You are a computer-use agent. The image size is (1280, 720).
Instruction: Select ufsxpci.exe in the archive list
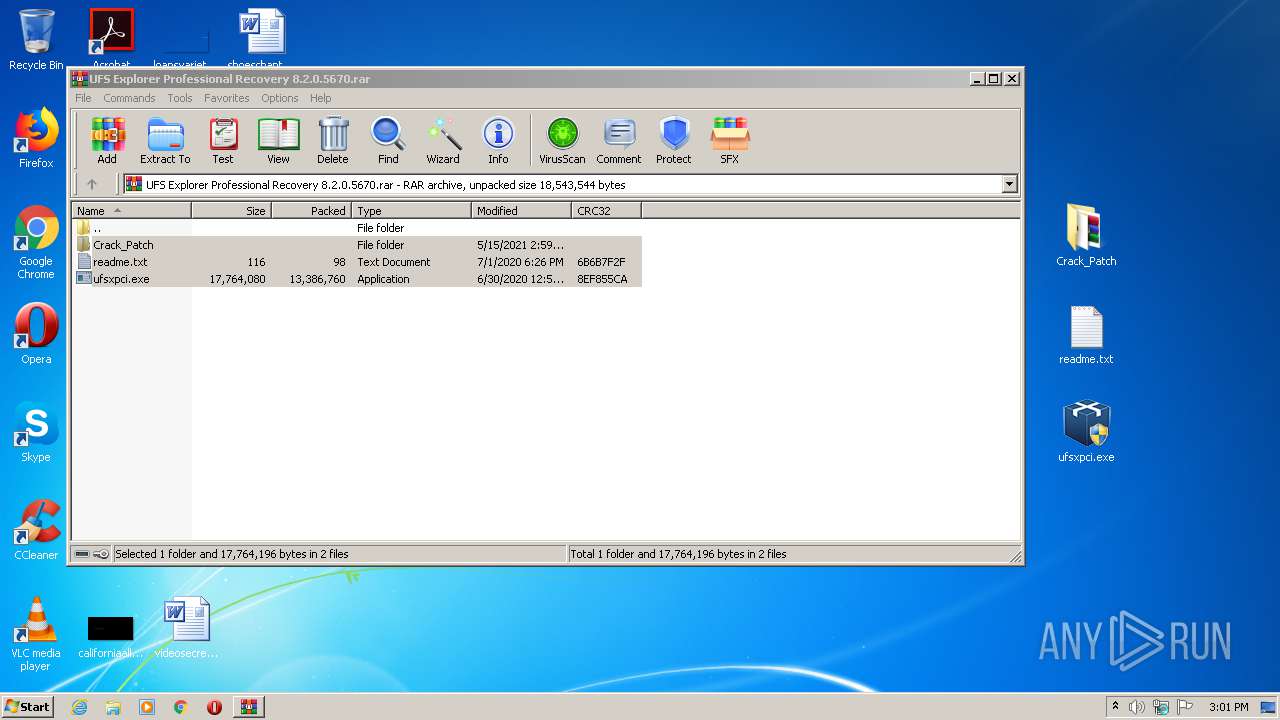click(x=357, y=279)
